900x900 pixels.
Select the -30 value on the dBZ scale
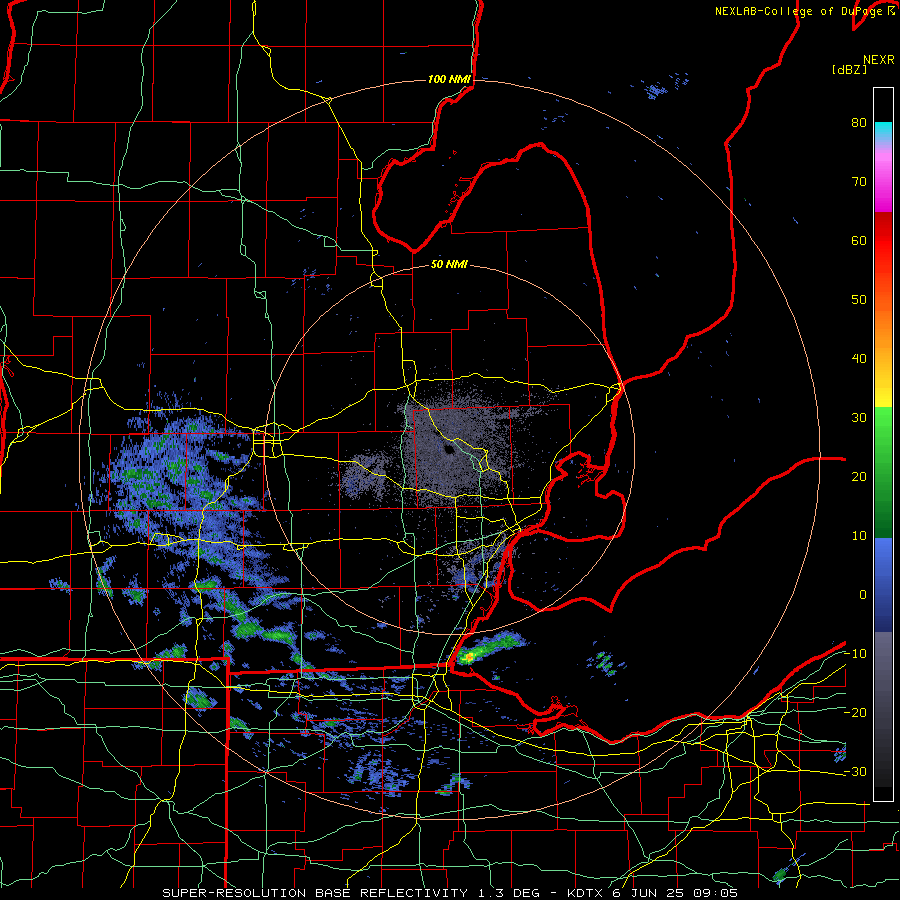click(x=855, y=771)
